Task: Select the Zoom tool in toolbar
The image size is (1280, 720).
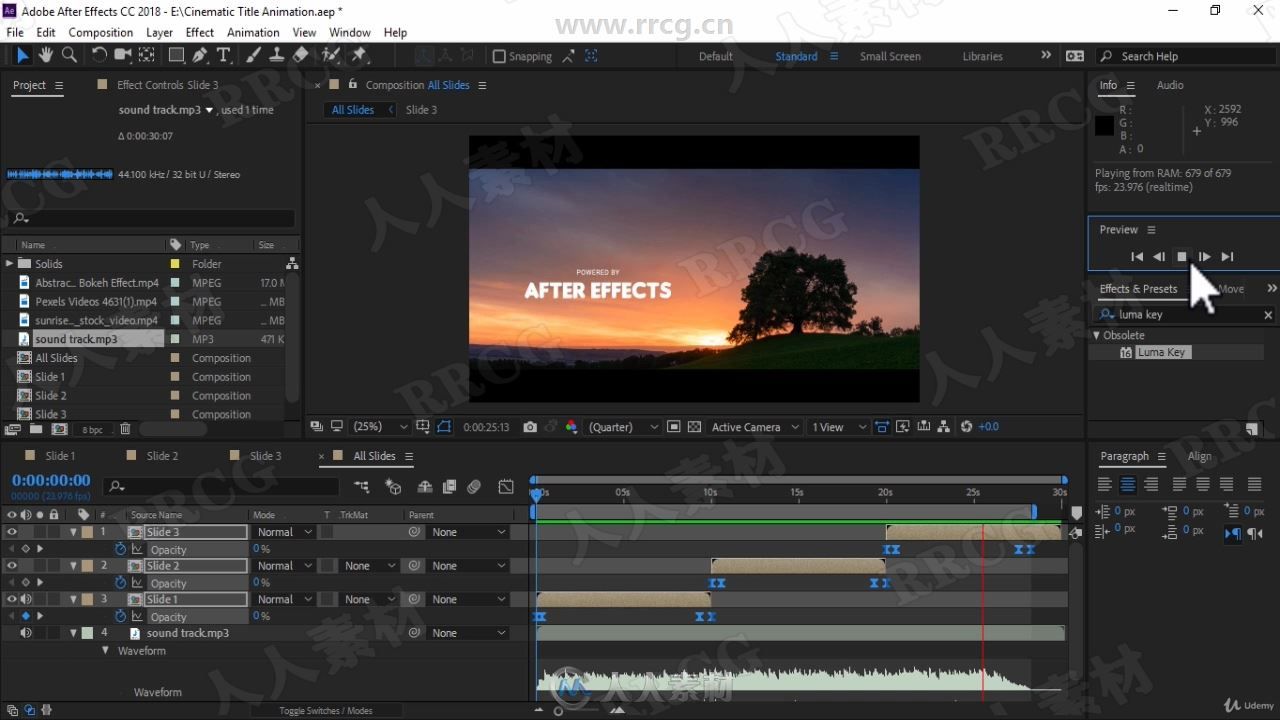Action: coord(69,55)
